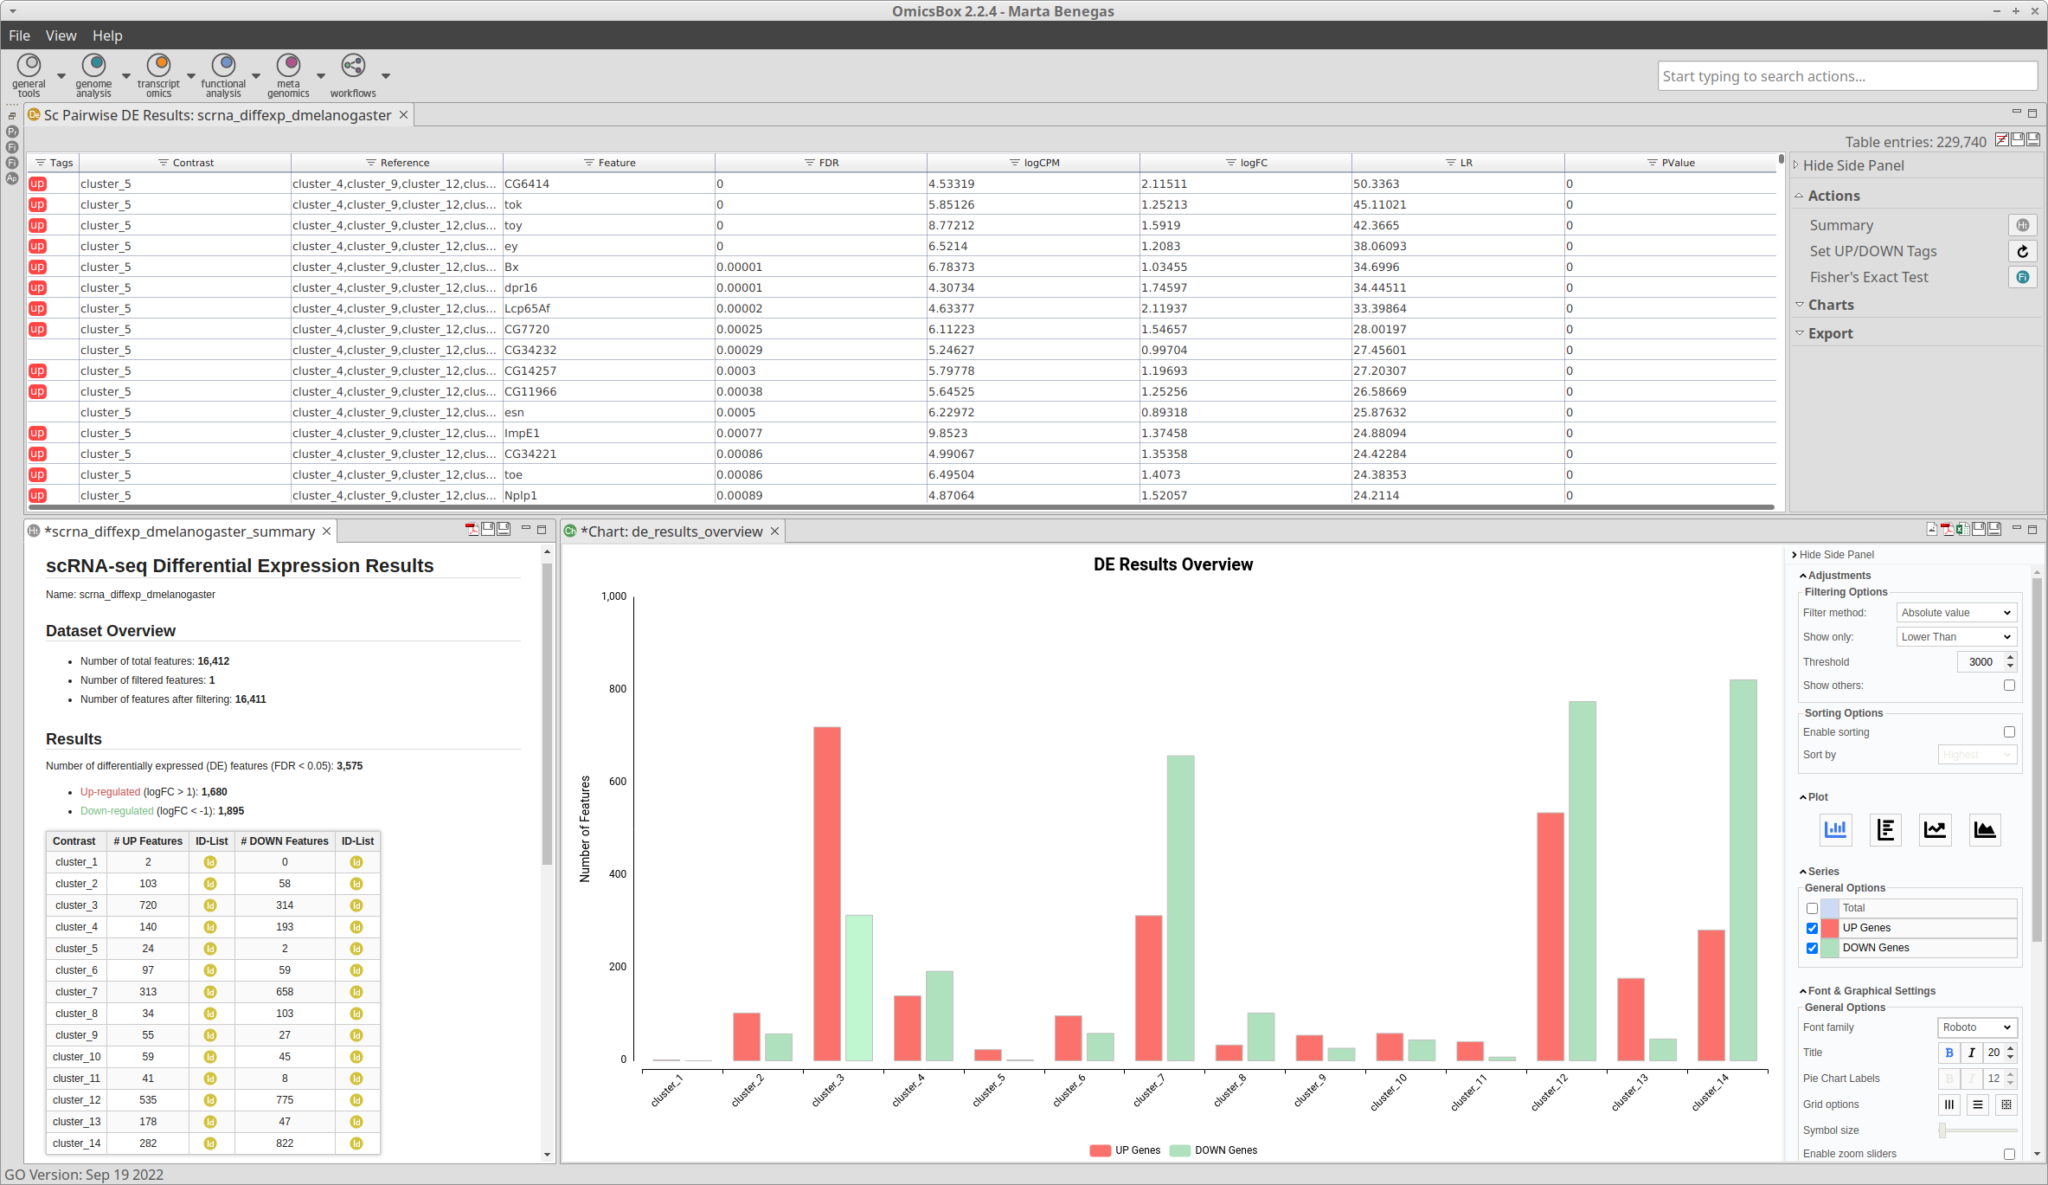The image size is (2048, 1185).
Task: Open the Filter method dropdown
Action: click(1954, 612)
